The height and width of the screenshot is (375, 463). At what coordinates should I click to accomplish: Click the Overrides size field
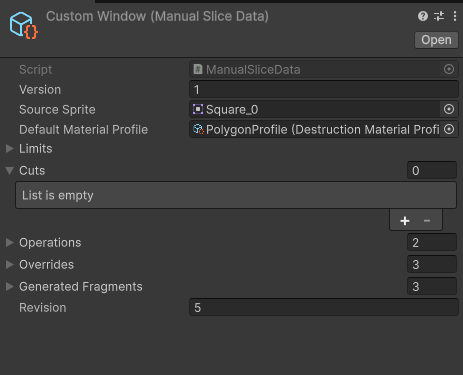[x=432, y=264]
